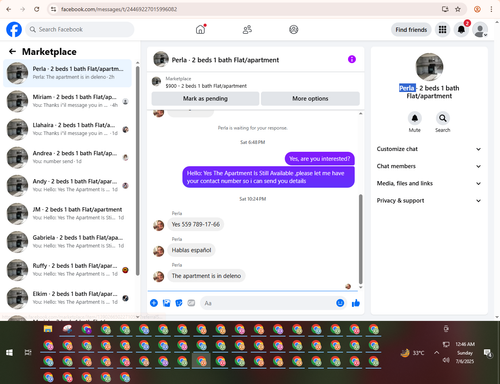Screen dimensions: 500x384
Task: Click the Aa message input field
Action: tap(268, 303)
